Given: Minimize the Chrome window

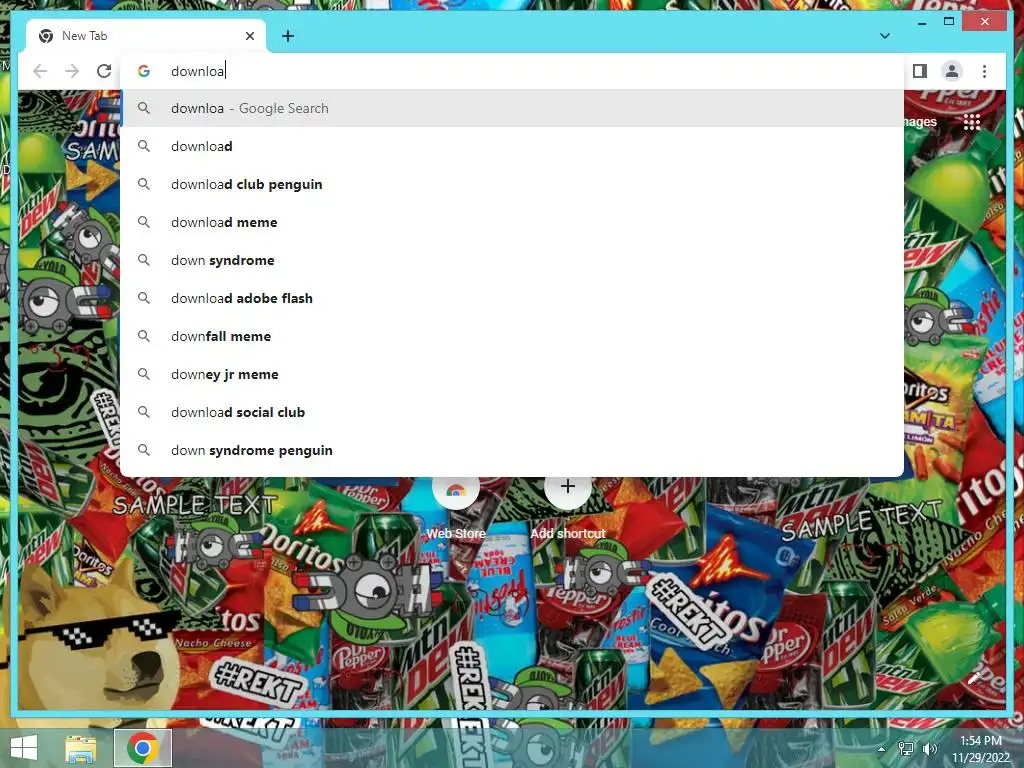Looking at the screenshot, I should coord(921,22).
